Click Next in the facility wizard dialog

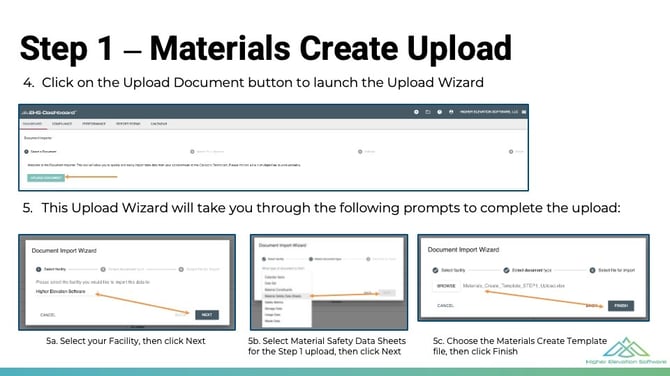coord(207,315)
